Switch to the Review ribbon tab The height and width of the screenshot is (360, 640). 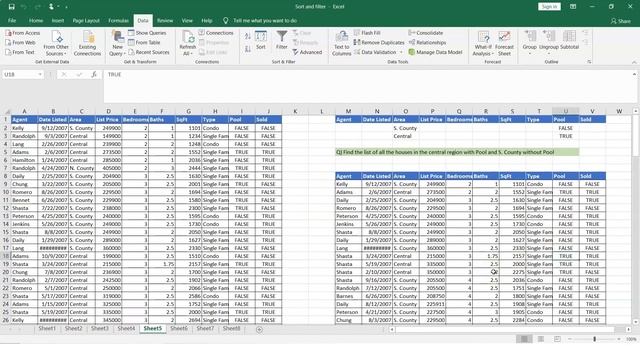(165, 20)
